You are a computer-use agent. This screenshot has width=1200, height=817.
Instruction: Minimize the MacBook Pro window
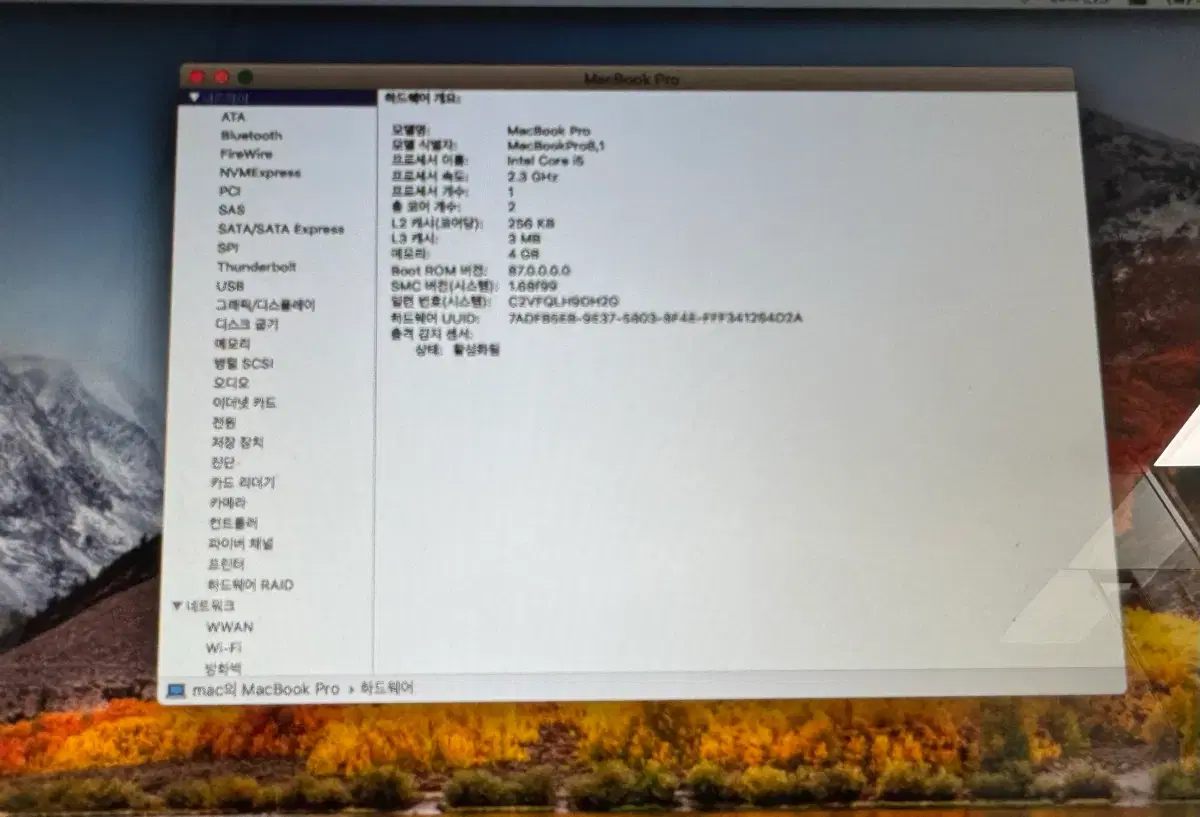pyautogui.click(x=221, y=77)
